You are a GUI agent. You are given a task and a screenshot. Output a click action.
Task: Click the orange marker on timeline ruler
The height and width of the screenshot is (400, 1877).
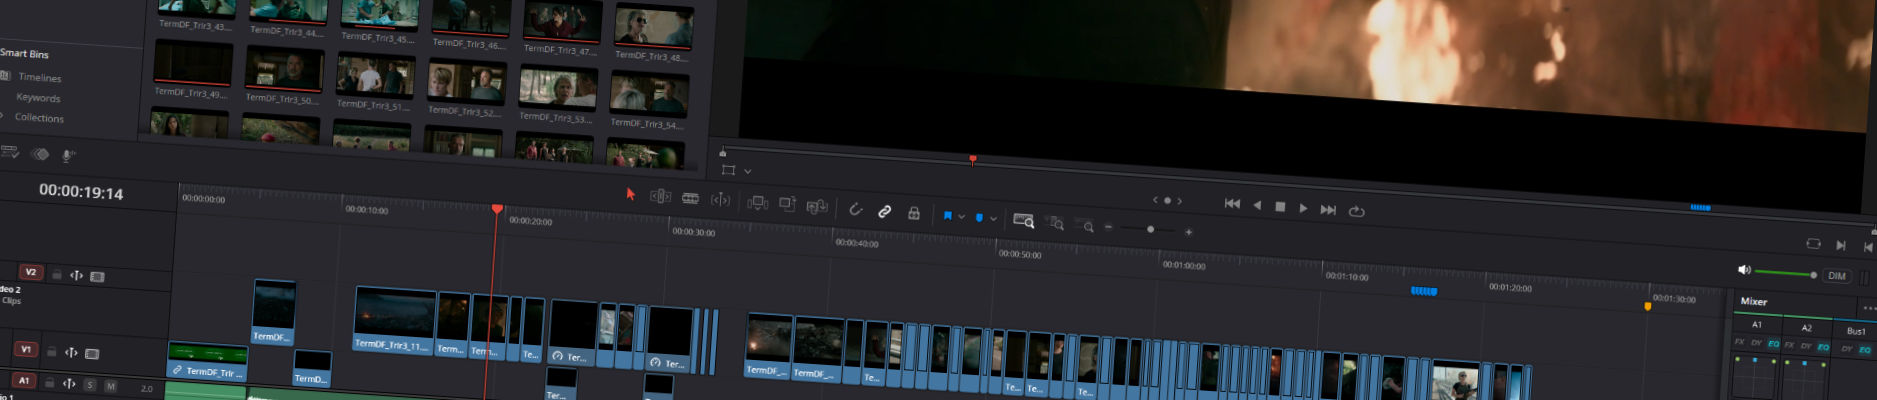point(1648,306)
